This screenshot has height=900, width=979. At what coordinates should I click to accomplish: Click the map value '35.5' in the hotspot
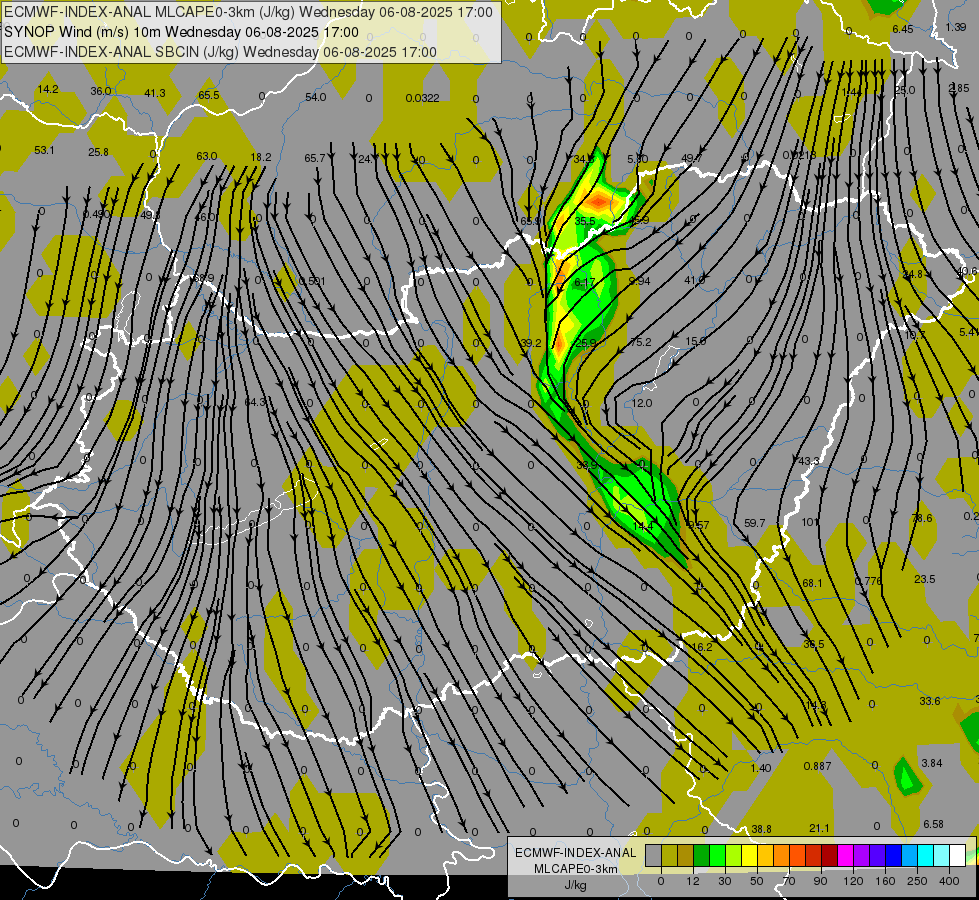(585, 221)
